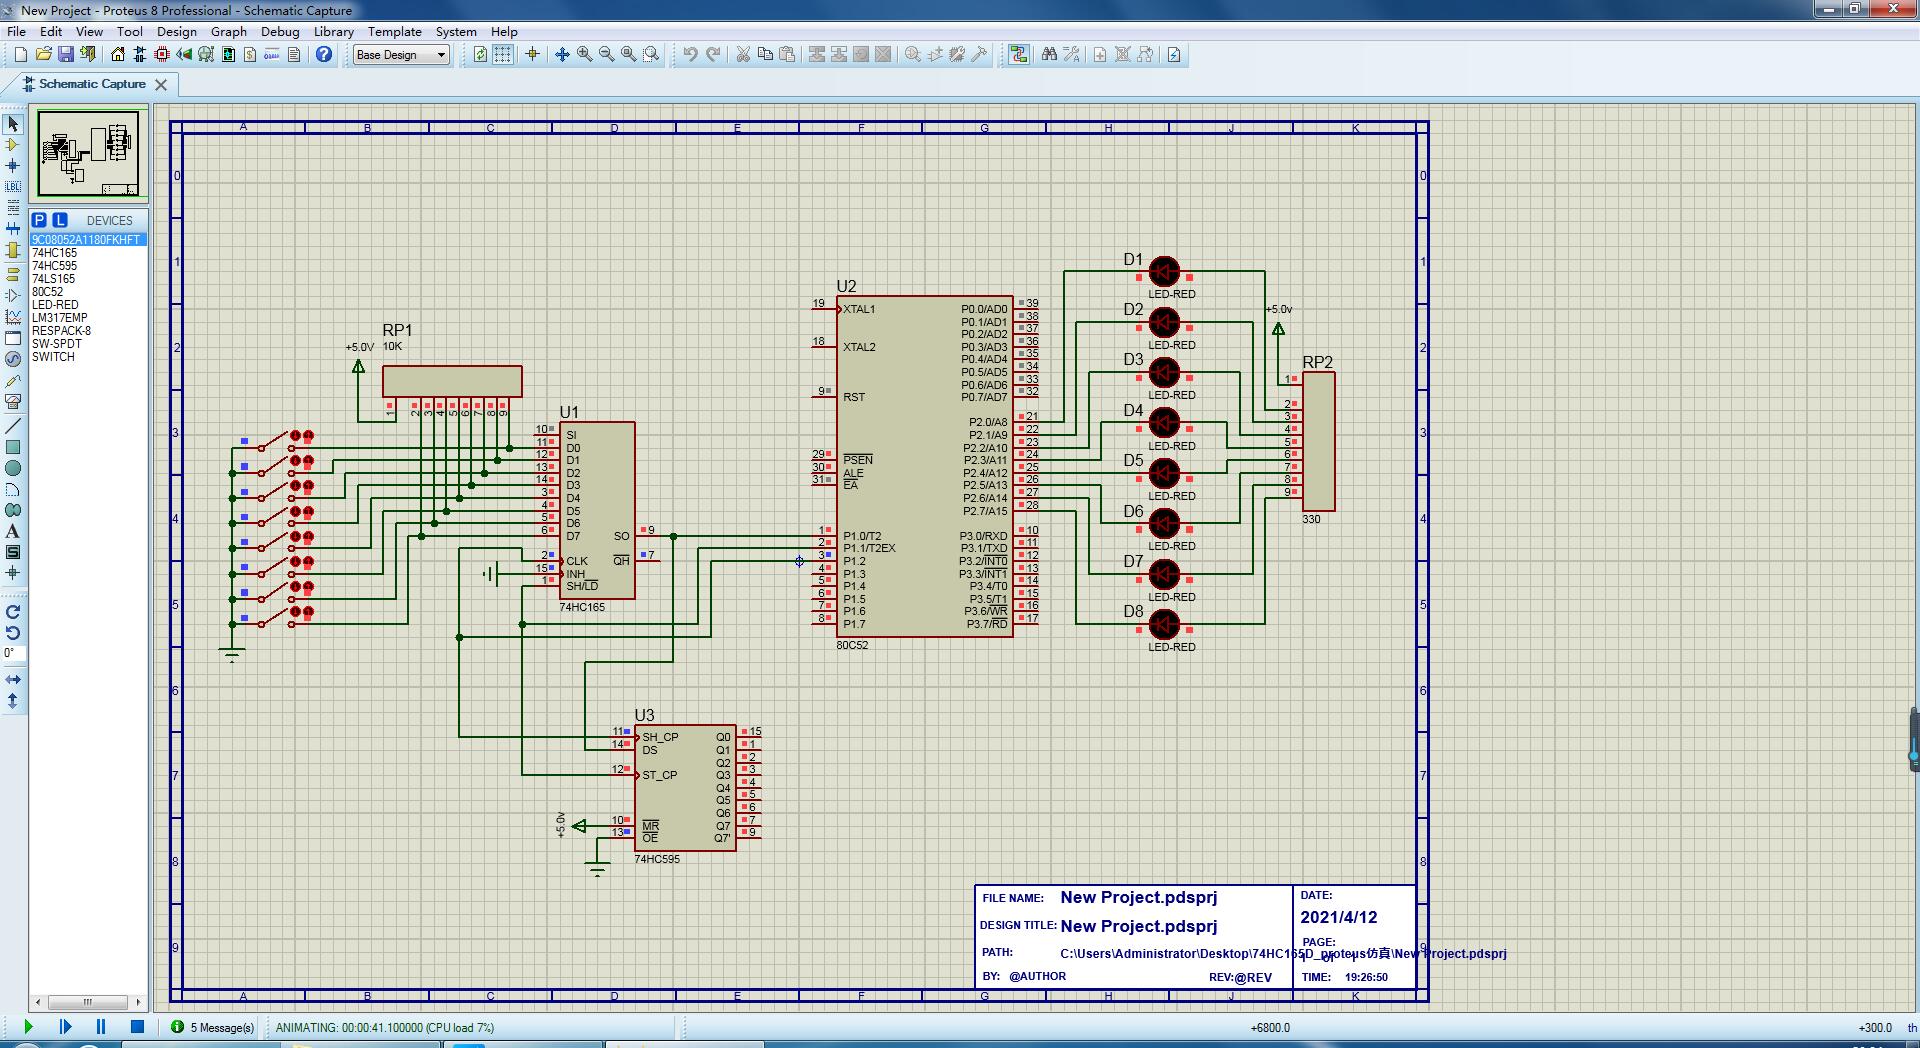The image size is (1920, 1048).
Task: Click the Zoom Out magnifier
Action: (x=606, y=55)
